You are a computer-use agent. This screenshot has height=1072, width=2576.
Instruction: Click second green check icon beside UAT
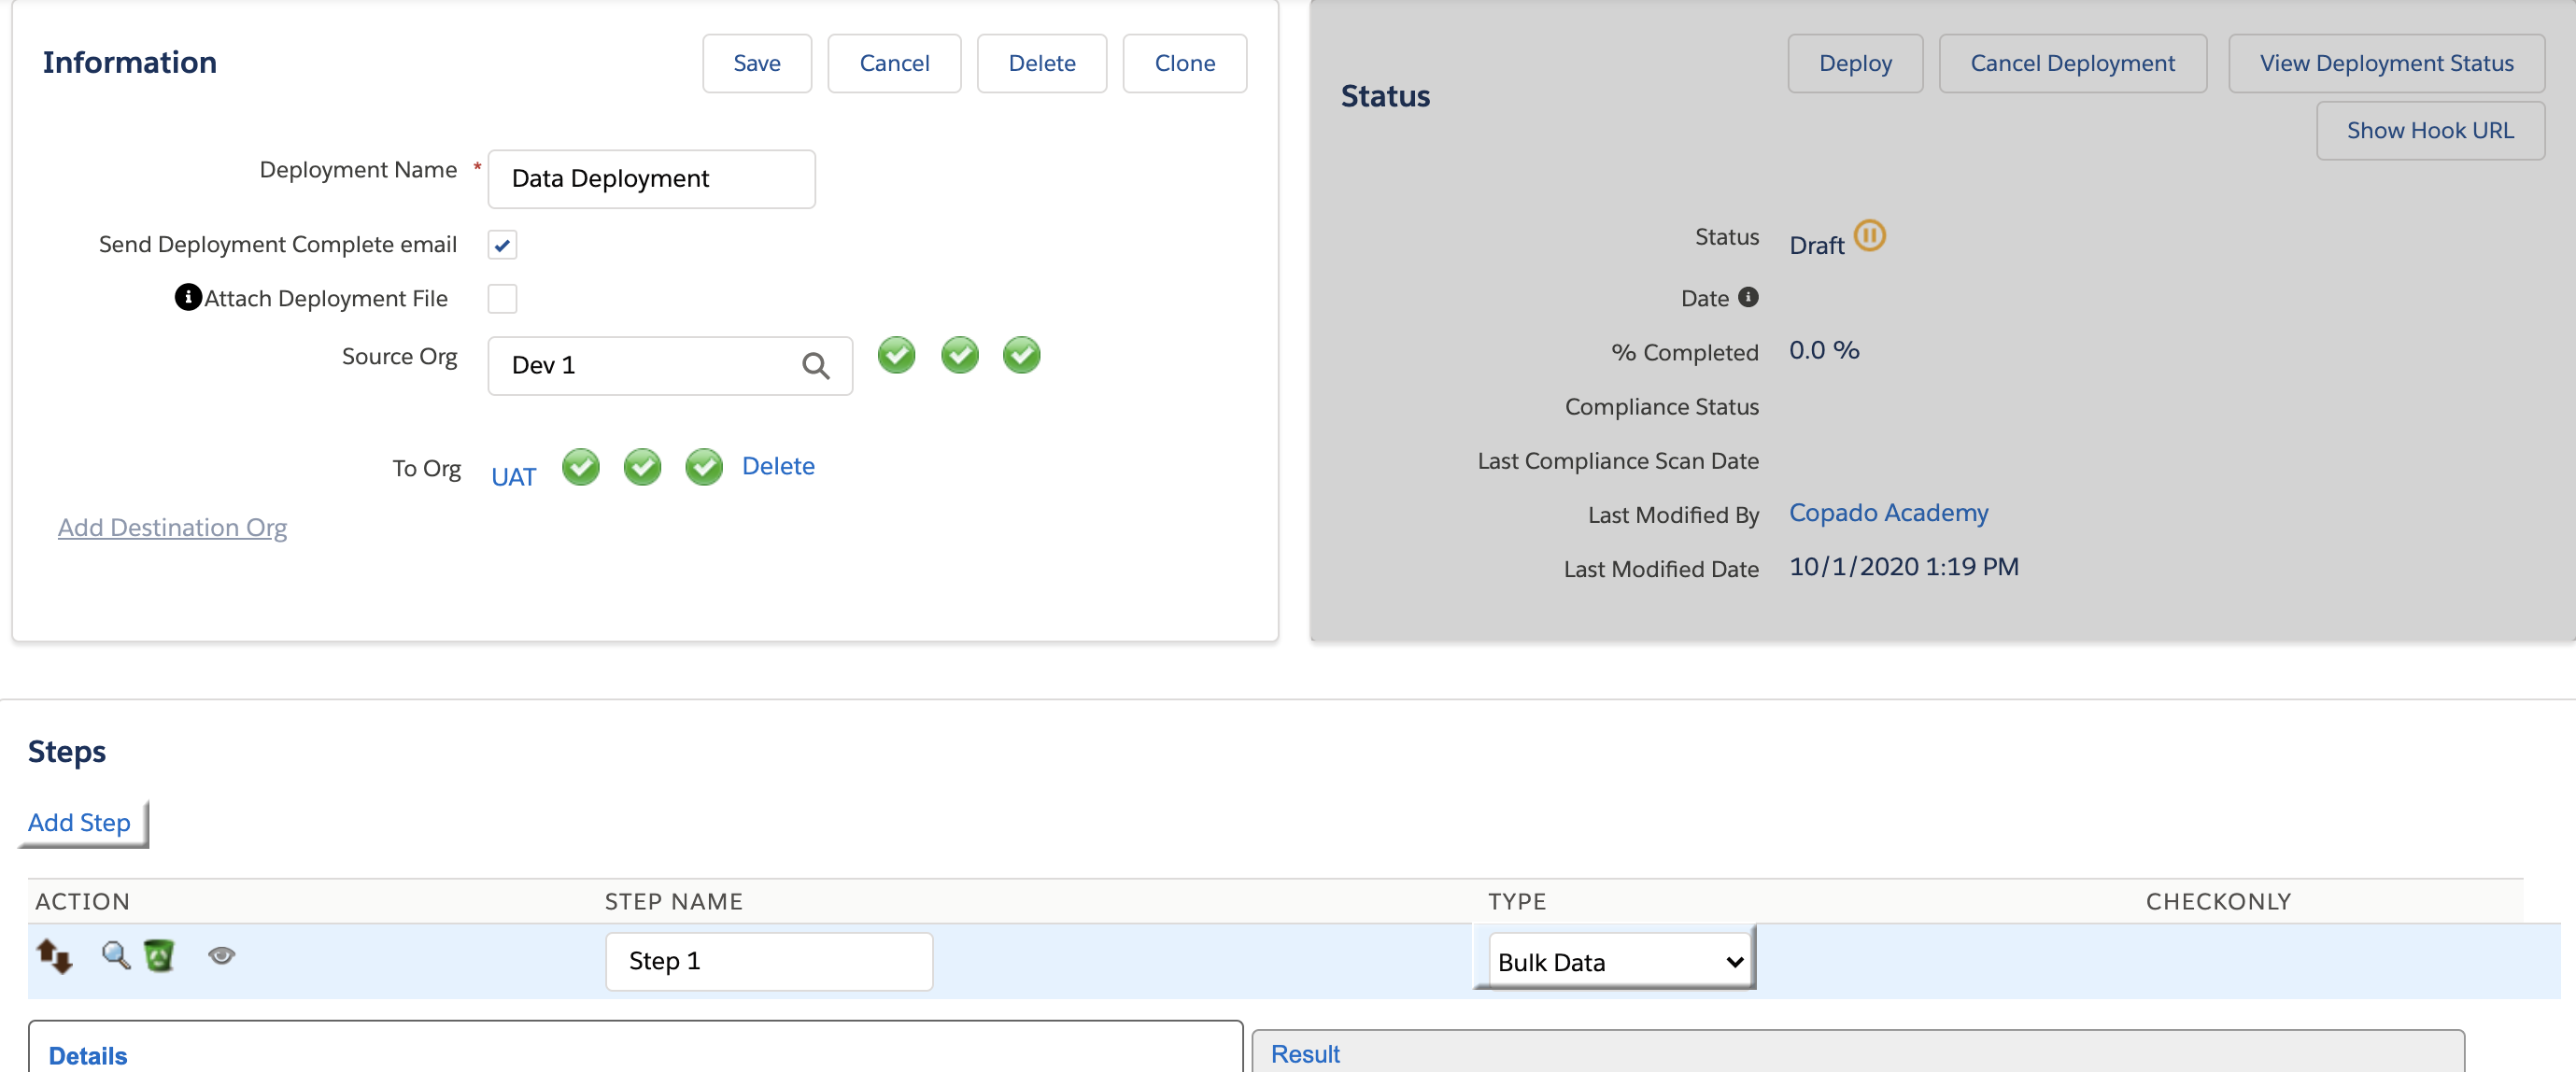pyautogui.click(x=642, y=467)
